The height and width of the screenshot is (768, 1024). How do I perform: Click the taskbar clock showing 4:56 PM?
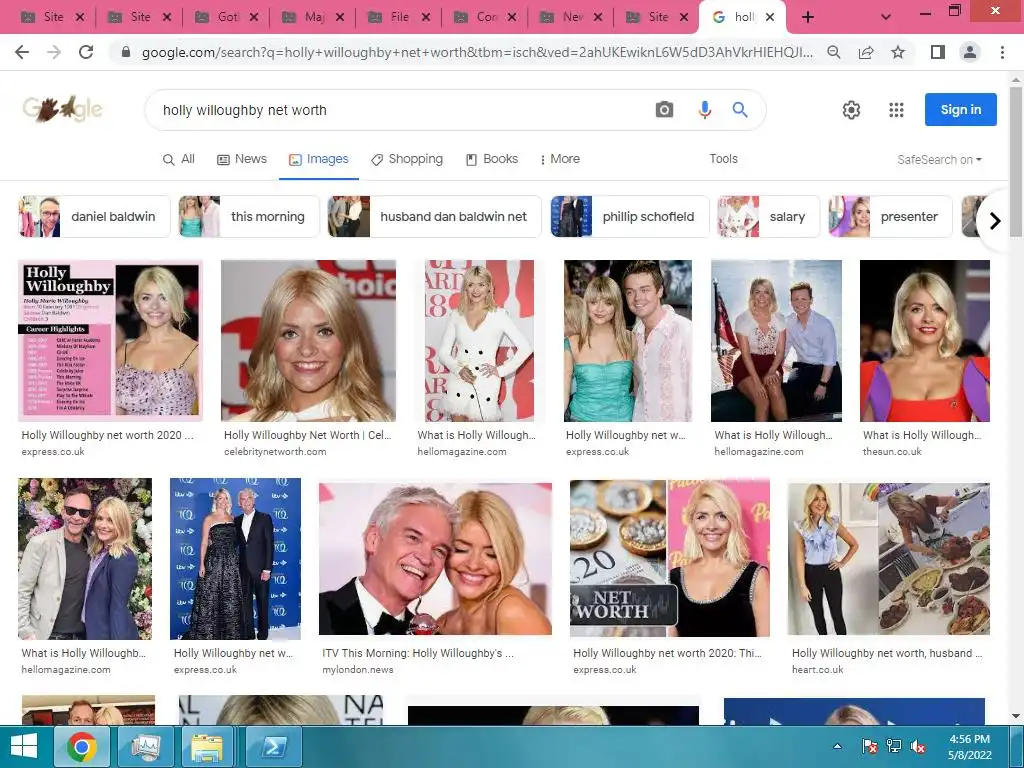coord(970,746)
